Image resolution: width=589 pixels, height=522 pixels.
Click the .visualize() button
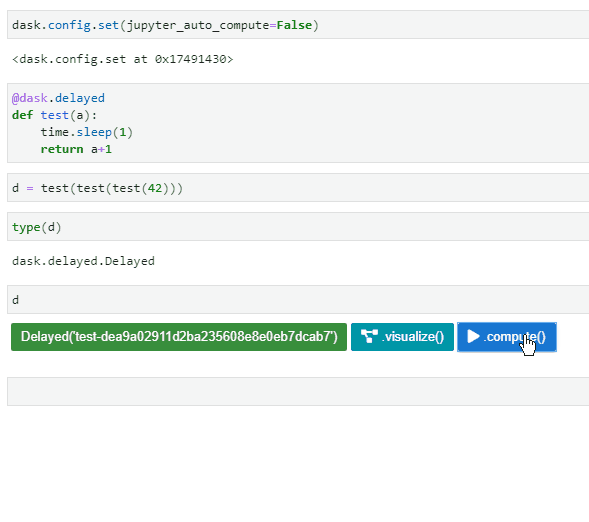pyautogui.click(x=402, y=337)
